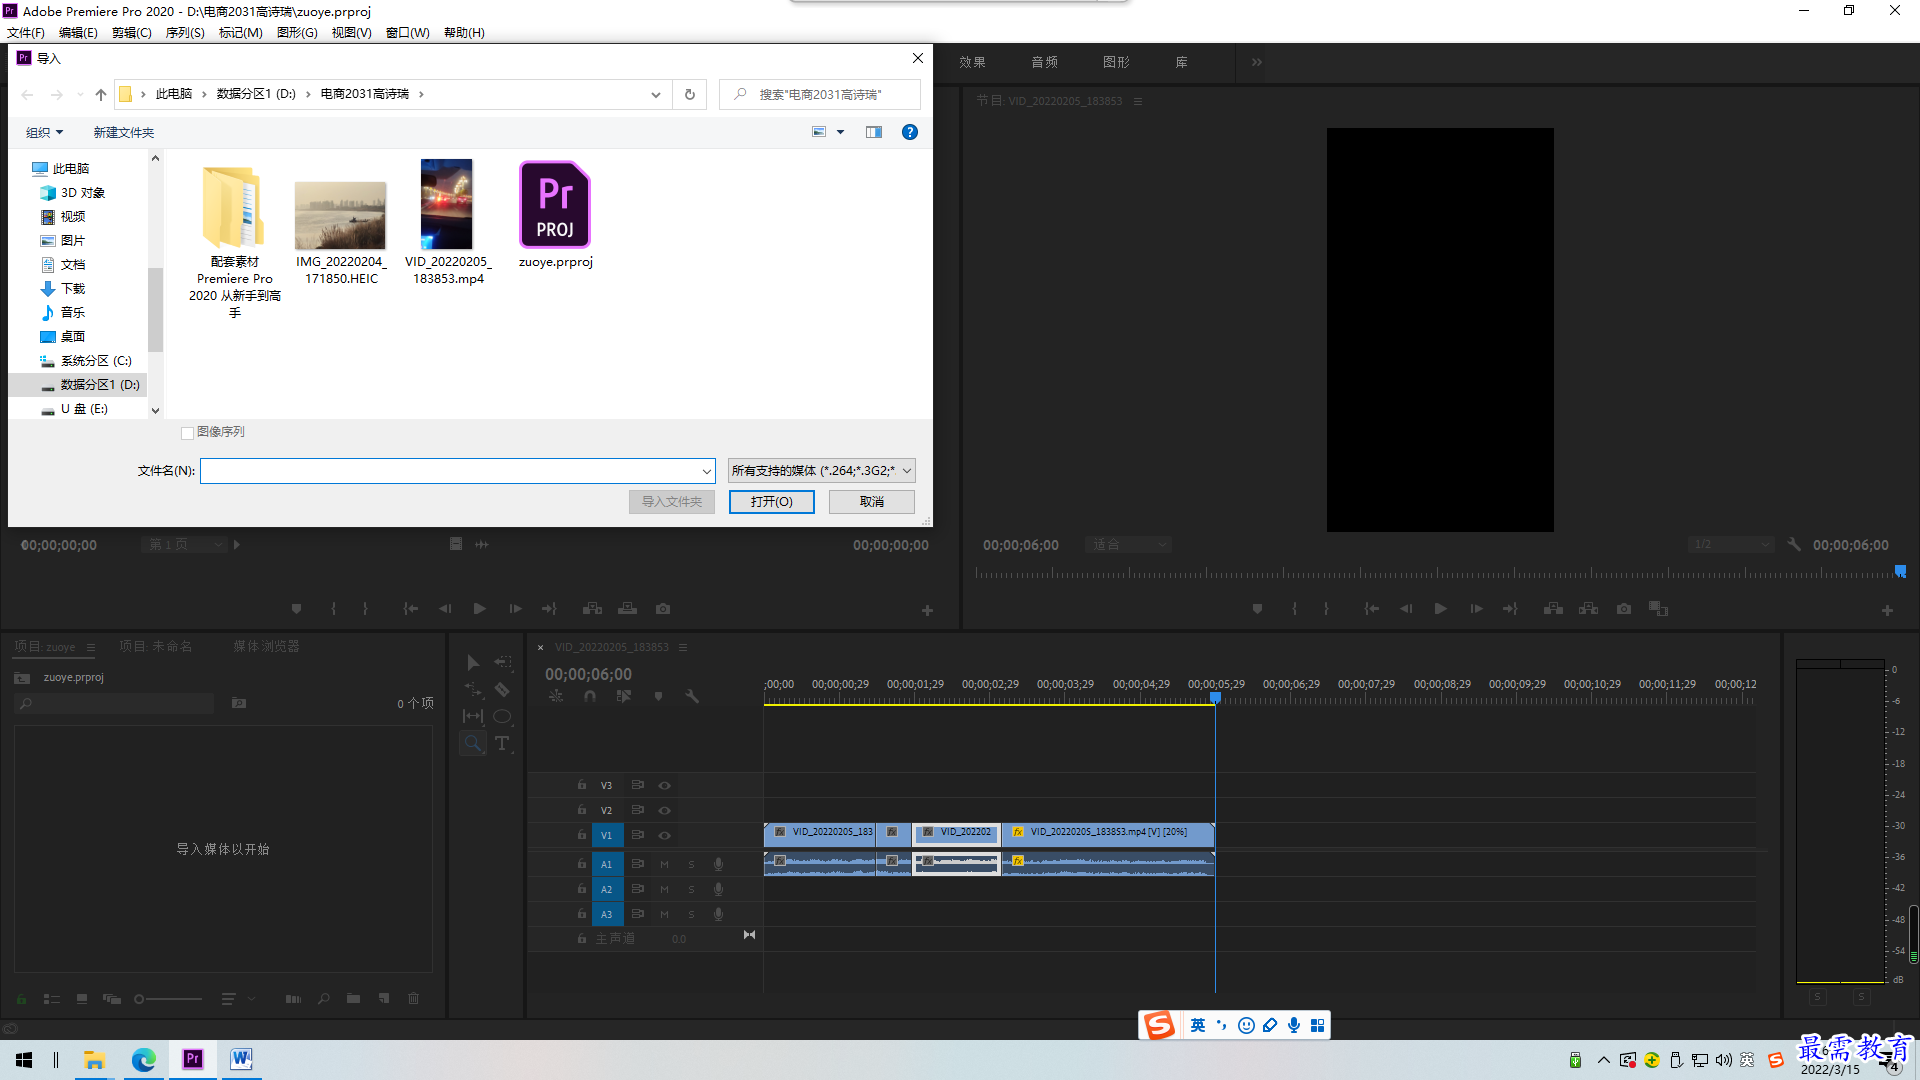1920x1080 pixels.
Task: Click 打开(O) button
Action: coord(771,502)
